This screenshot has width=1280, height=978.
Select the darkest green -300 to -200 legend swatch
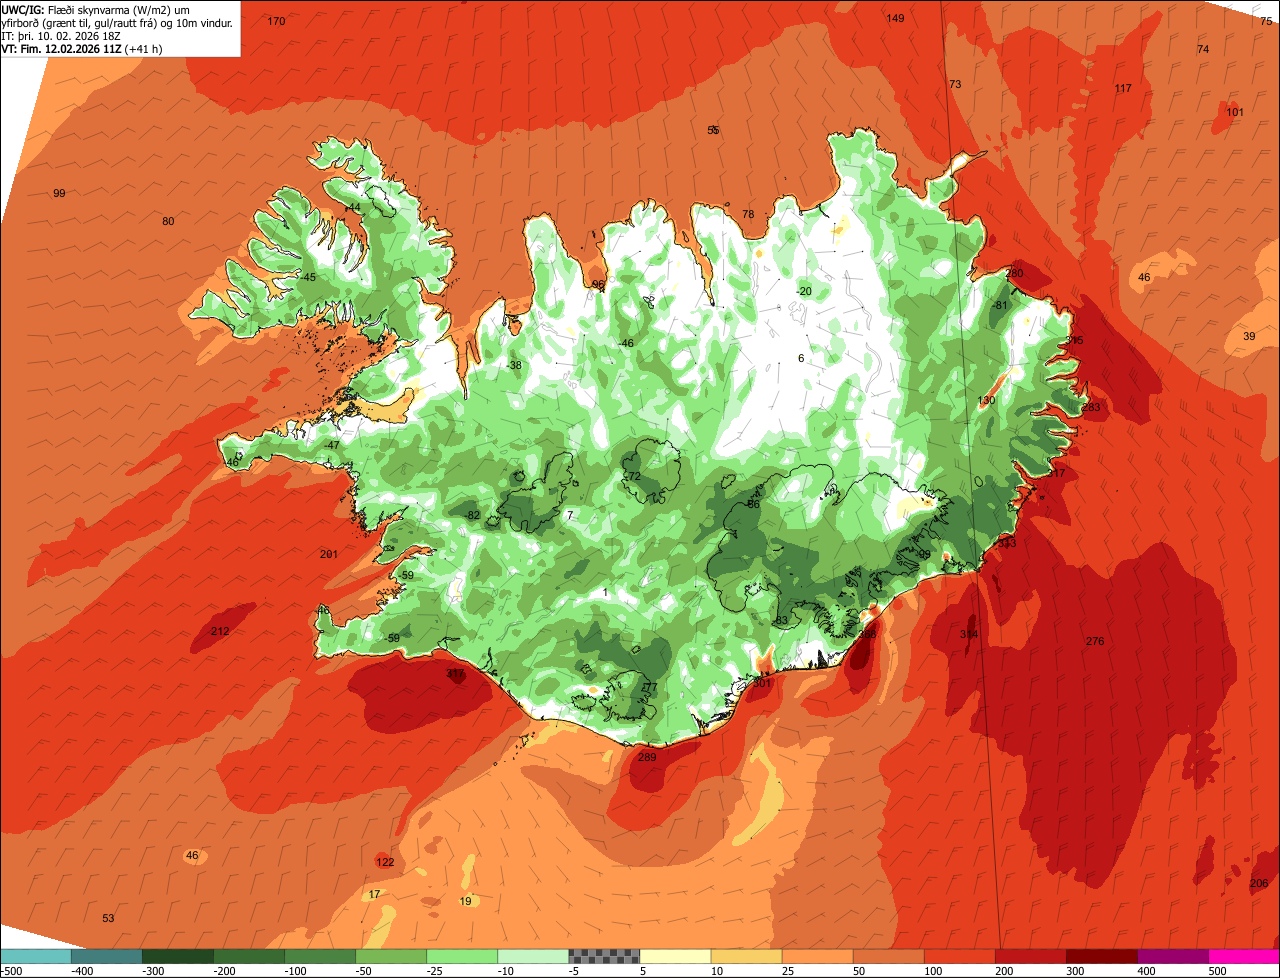(x=178, y=956)
